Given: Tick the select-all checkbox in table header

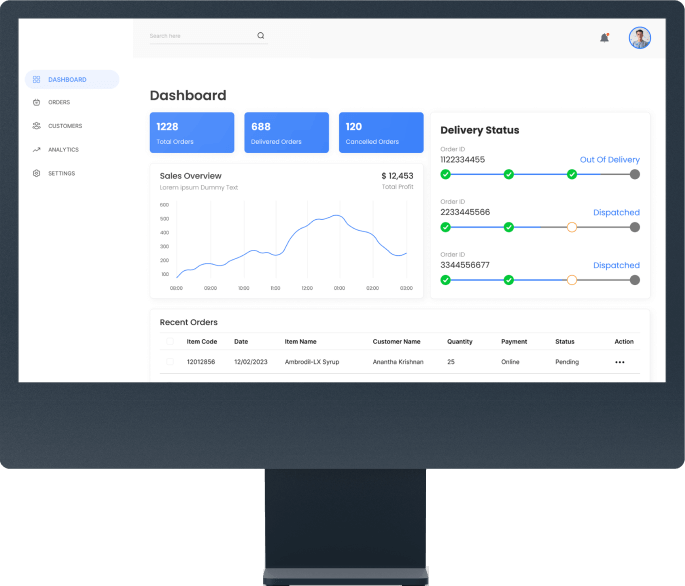Looking at the screenshot, I should tap(170, 341).
